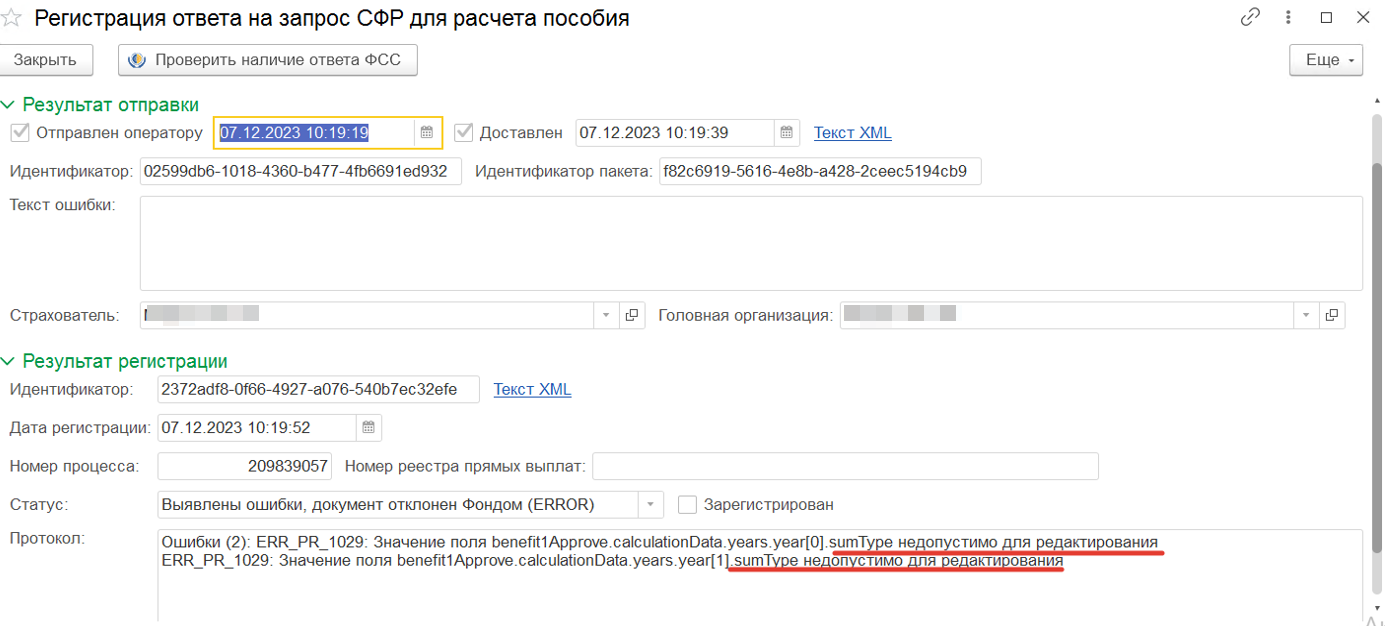Collapse the Результат отправки section

click(x=9, y=104)
